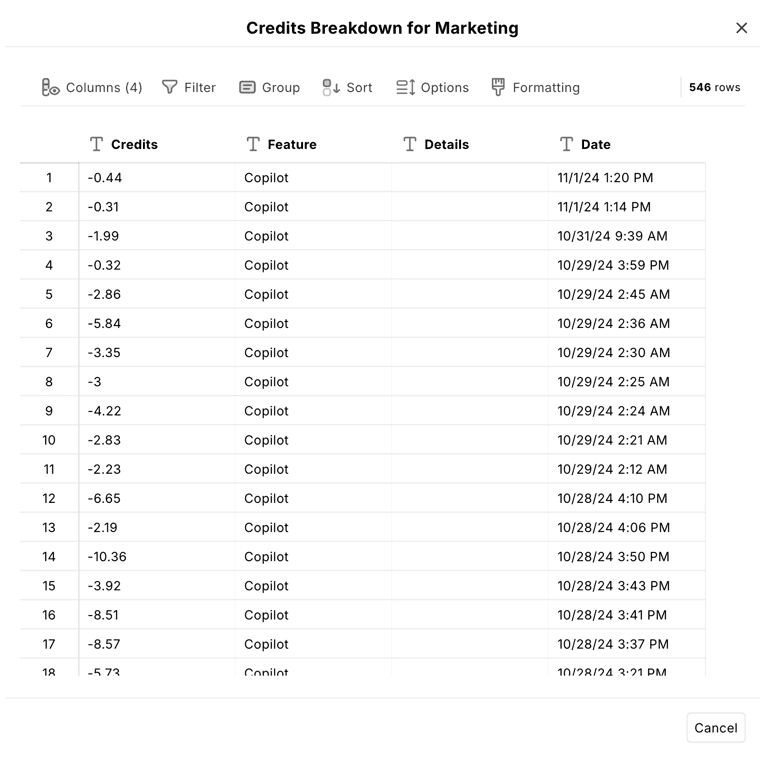
Task: Click the date 10/28/24 3:37 PM
Action: [613, 644]
